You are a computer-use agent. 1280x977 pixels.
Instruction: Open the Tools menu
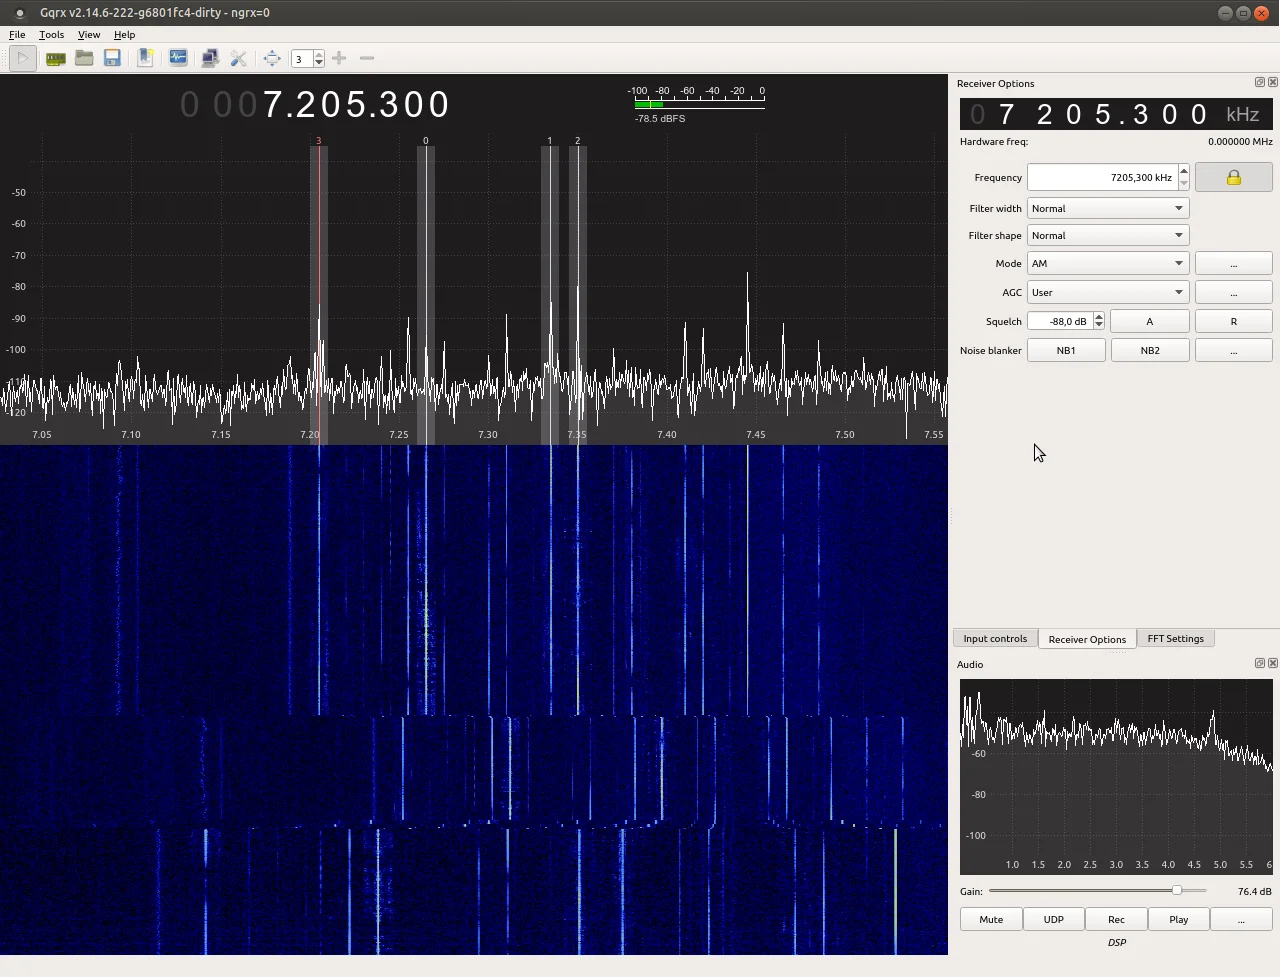point(51,35)
